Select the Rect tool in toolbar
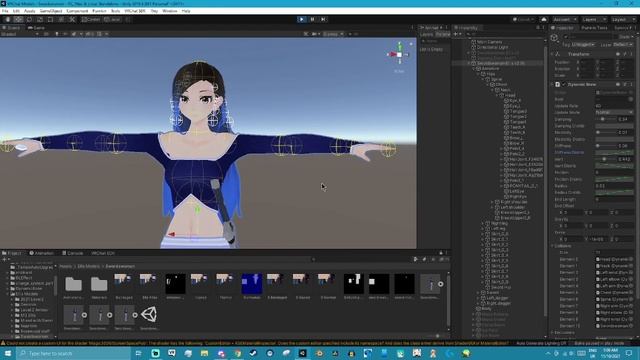Image resolution: width=640 pixels, height=360 pixels. point(50,19)
